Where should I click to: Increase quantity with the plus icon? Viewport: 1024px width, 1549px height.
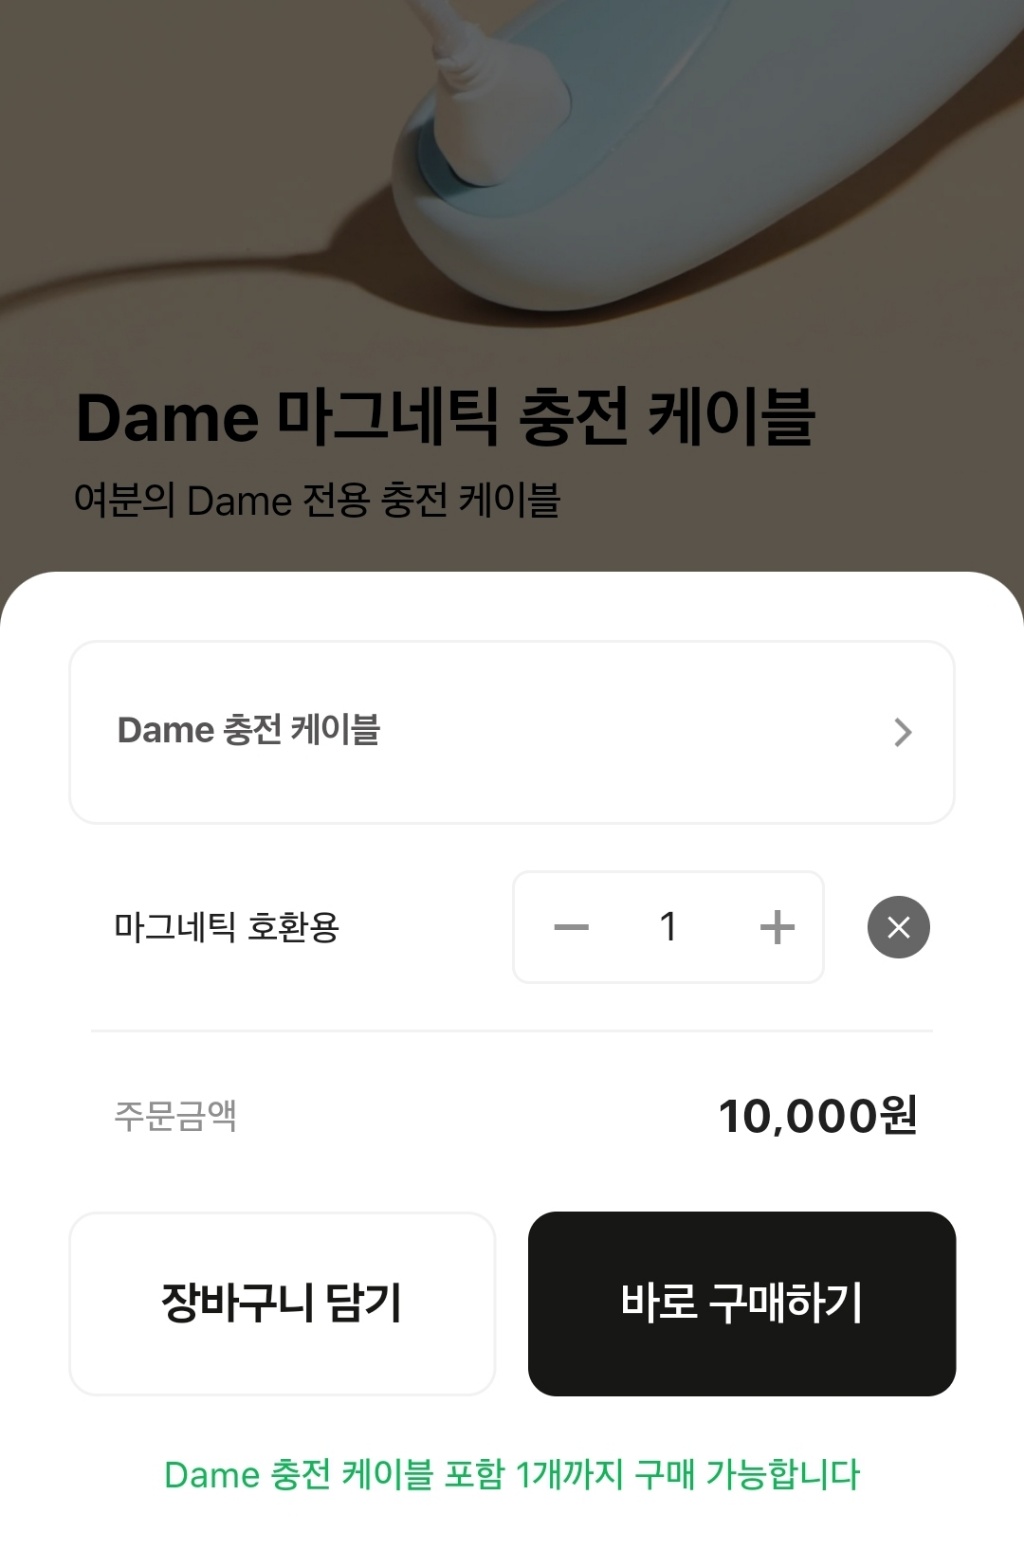777,927
